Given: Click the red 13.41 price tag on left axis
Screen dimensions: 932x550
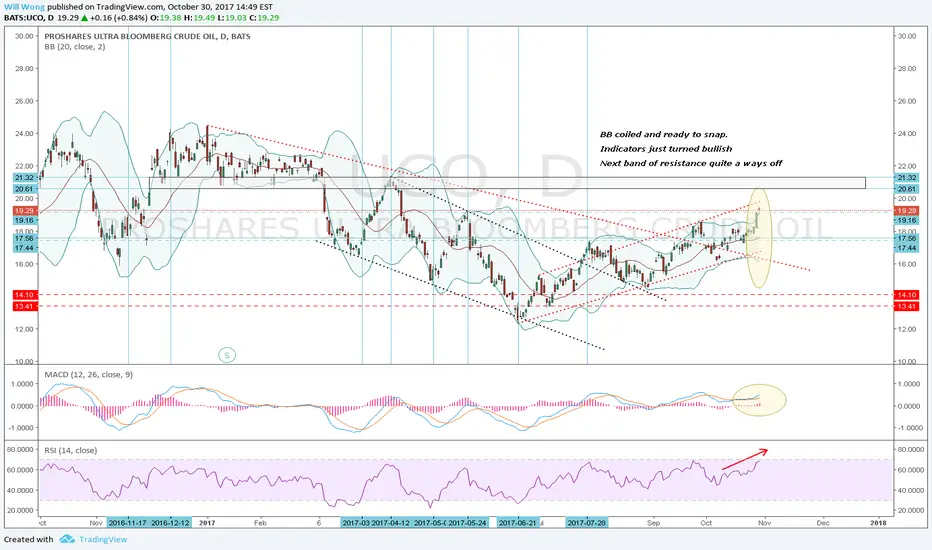Looking at the screenshot, I should click(x=24, y=306).
